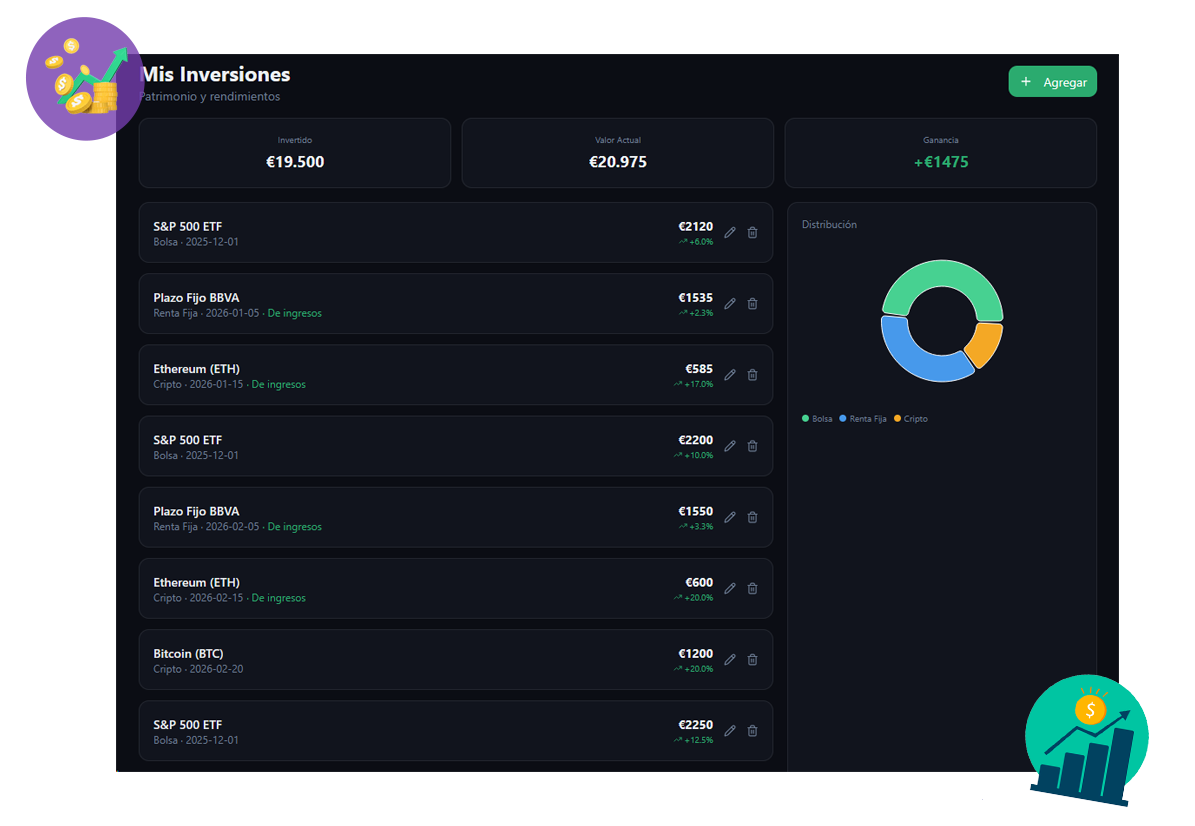Edit the Plazo Fijo BBVA entry worth €1550
1195x826 pixels.
click(x=729, y=517)
